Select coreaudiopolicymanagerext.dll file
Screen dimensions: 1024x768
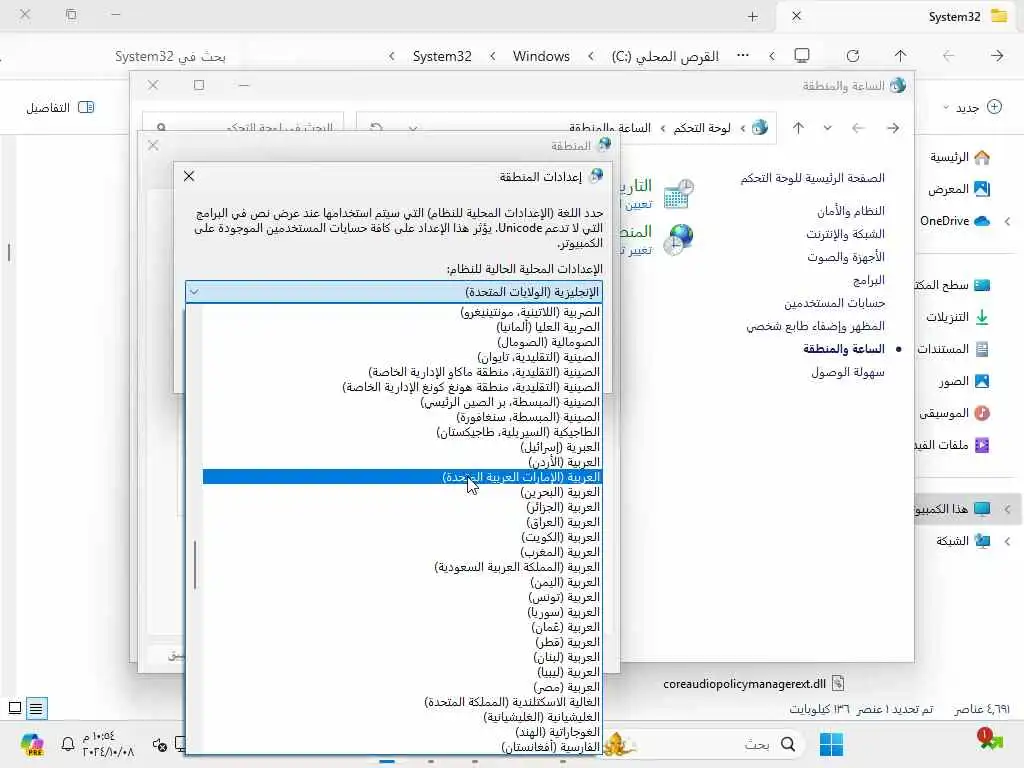tap(753, 684)
